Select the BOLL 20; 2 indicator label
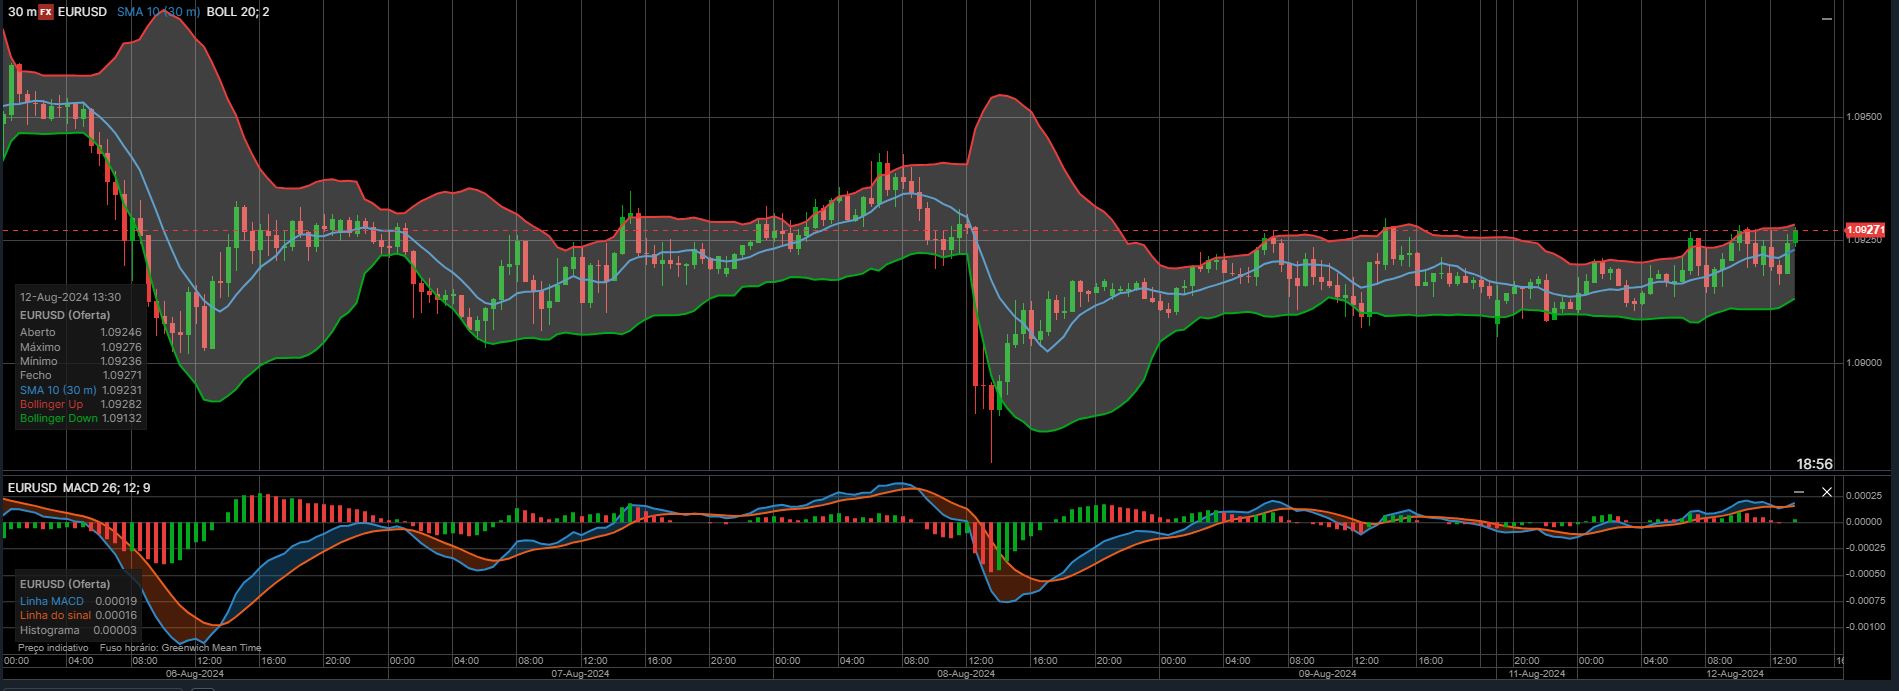 click(237, 11)
